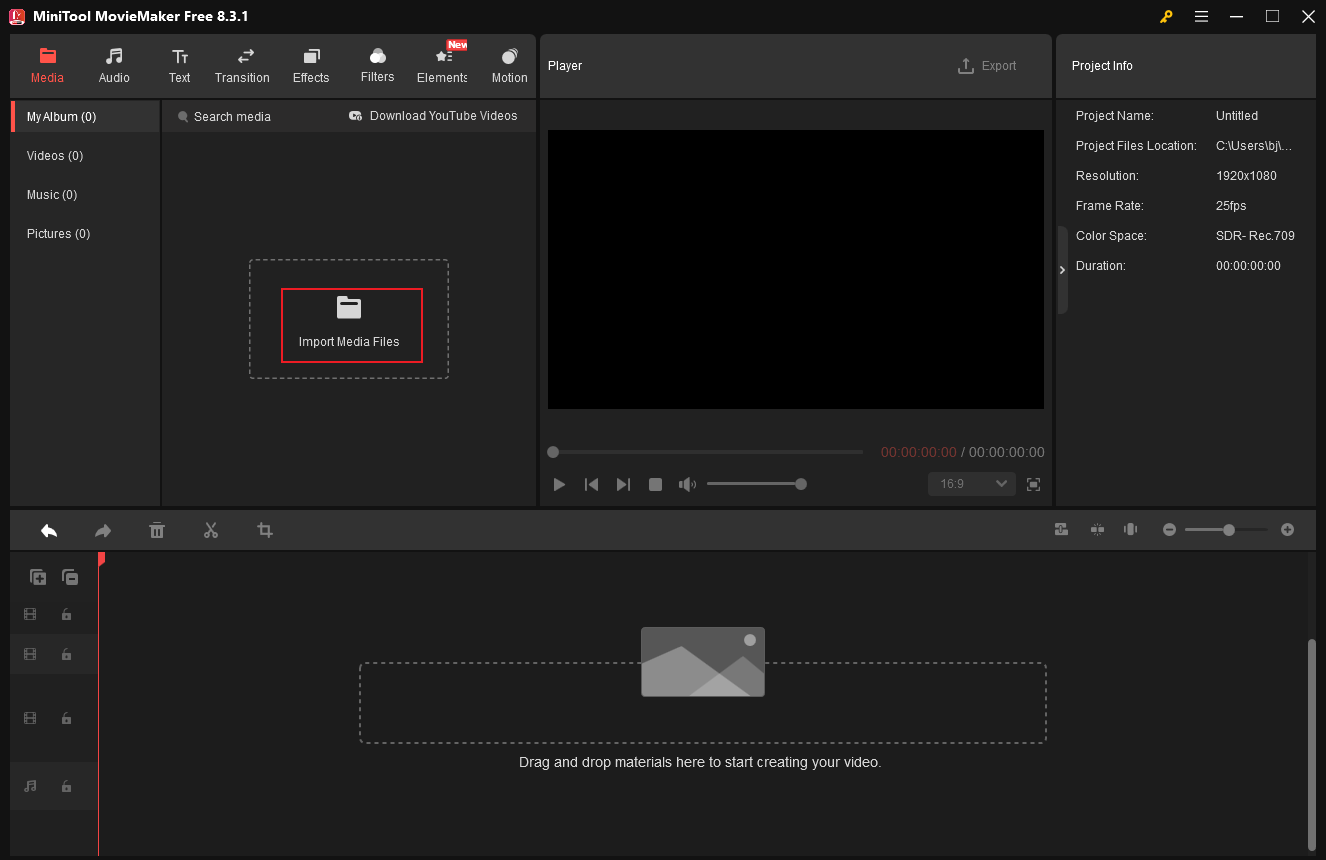Click the Delete (trash) icon
Screen dimensions: 1326x860
(157, 530)
